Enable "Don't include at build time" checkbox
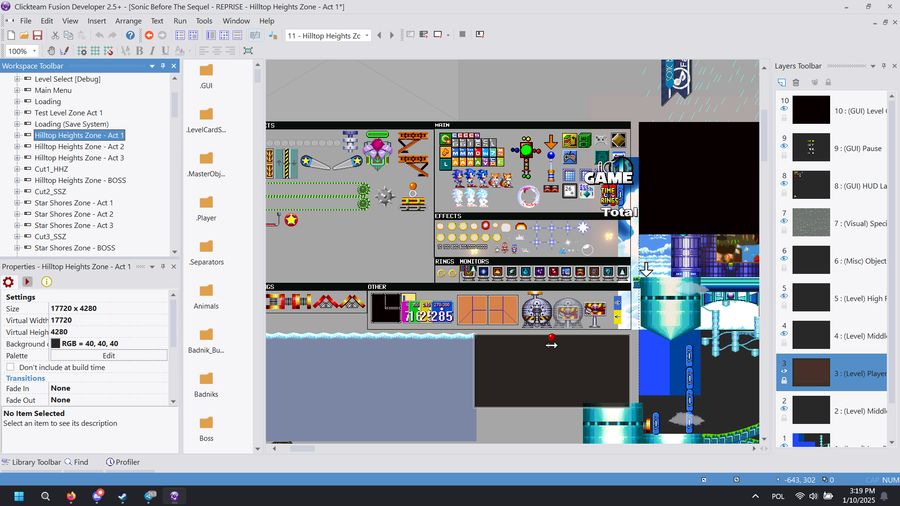The image size is (900, 506). pos(10,367)
